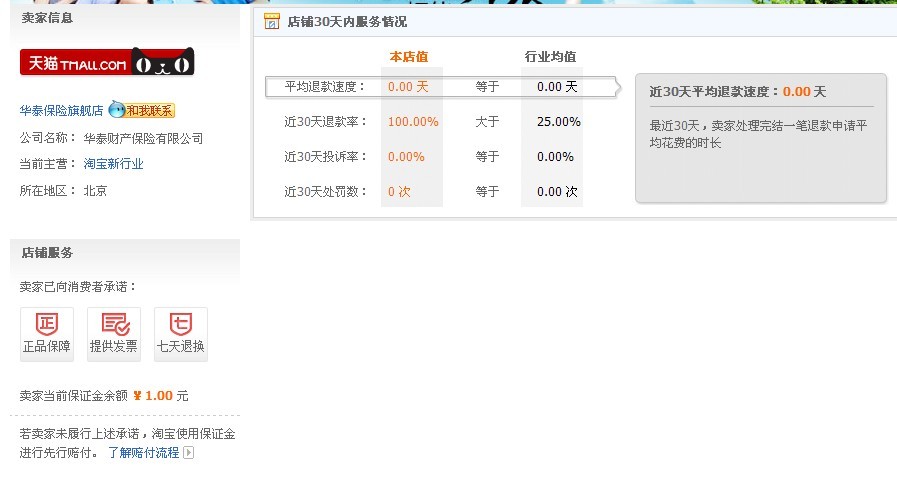Viewport: 897px width, 486px height.
Task: Select the 近30天退款率 row label
Action: click(326, 122)
